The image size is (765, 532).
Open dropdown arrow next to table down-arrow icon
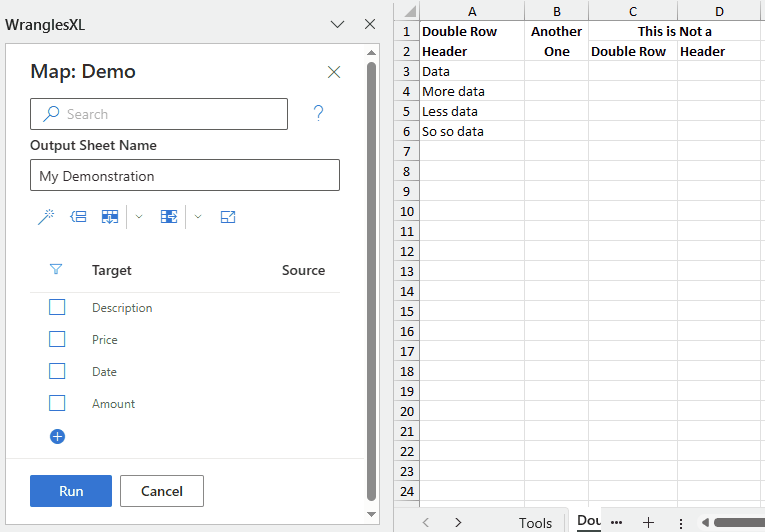(x=139, y=217)
